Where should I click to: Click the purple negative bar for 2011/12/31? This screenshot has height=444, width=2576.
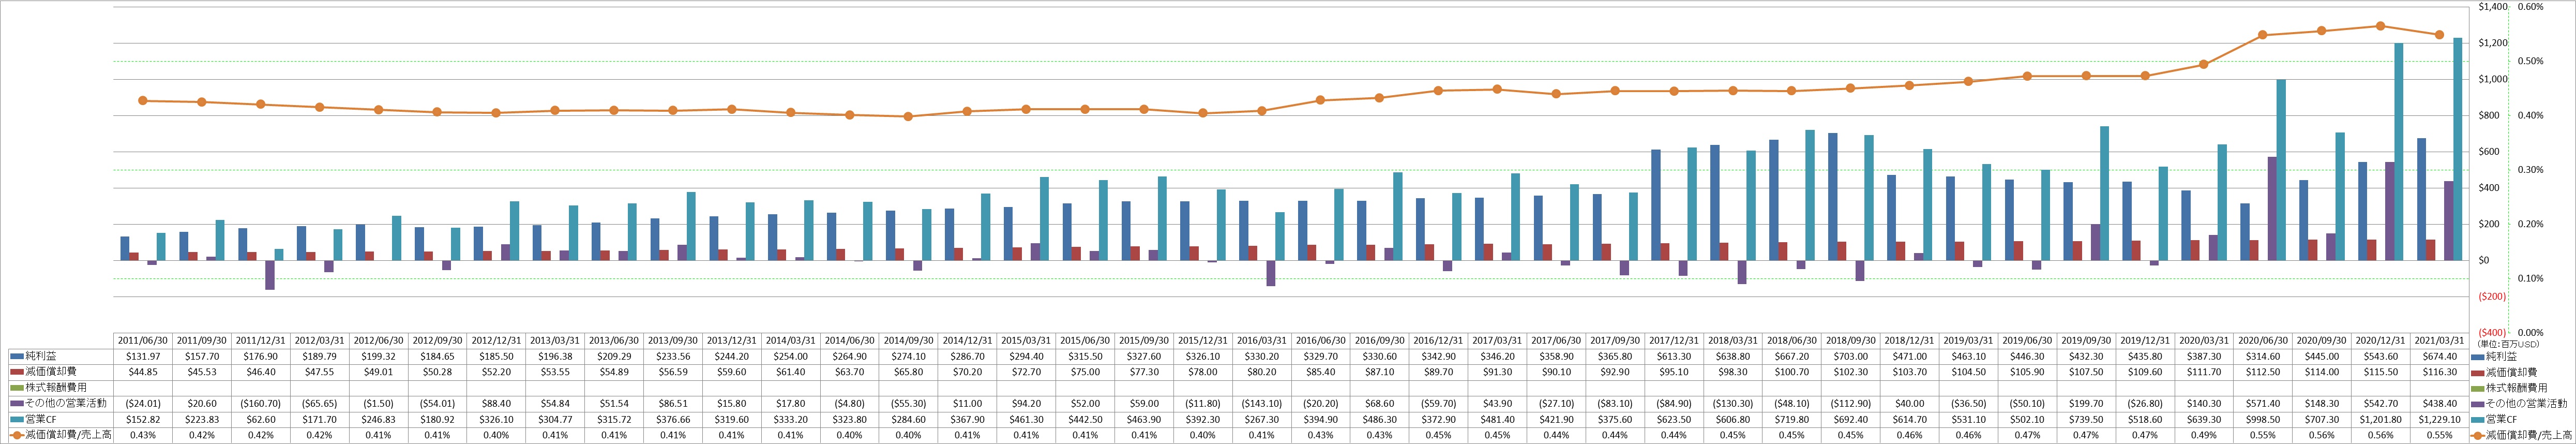(270, 275)
